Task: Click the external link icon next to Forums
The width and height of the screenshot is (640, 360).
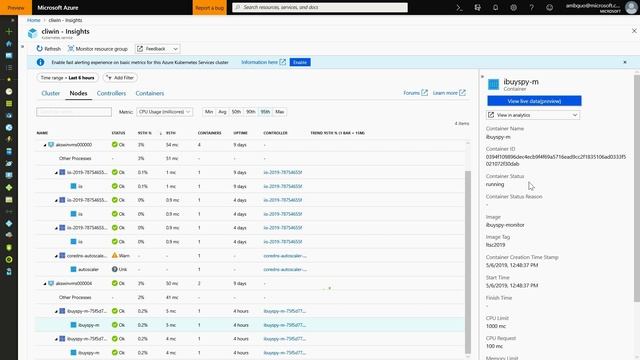Action: point(424,93)
